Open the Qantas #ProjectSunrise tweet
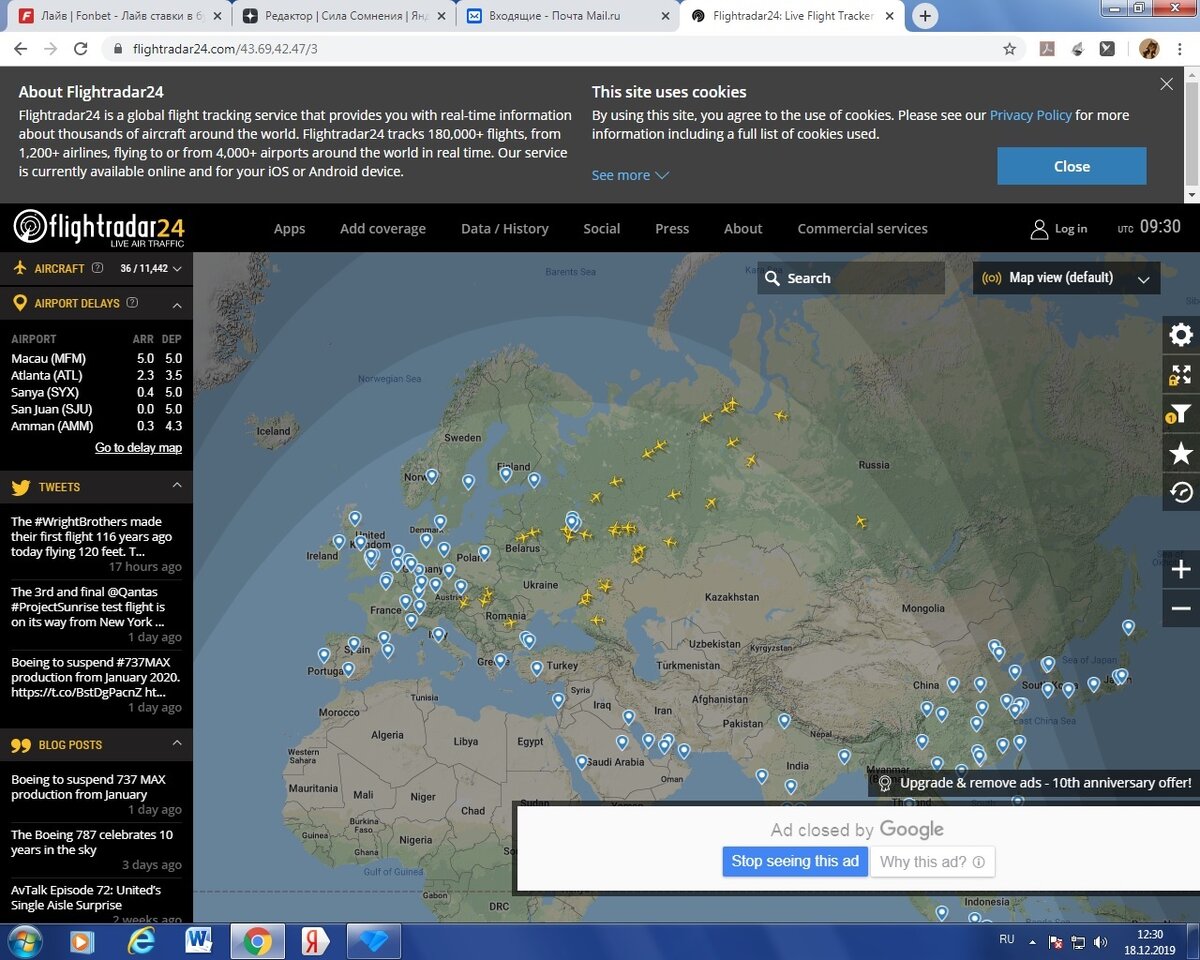Image resolution: width=1200 pixels, height=960 pixels. pos(88,607)
